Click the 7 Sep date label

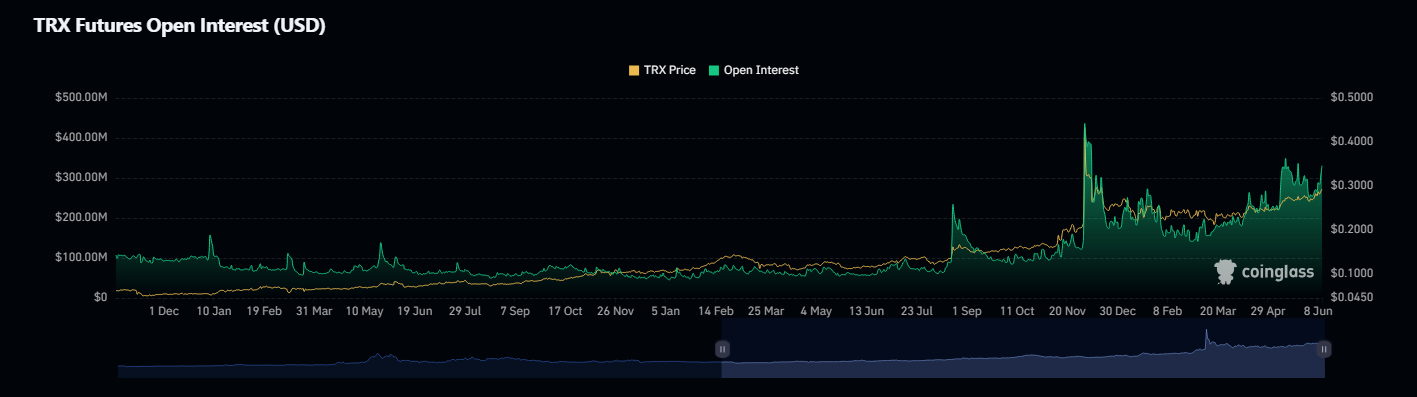[x=515, y=311]
